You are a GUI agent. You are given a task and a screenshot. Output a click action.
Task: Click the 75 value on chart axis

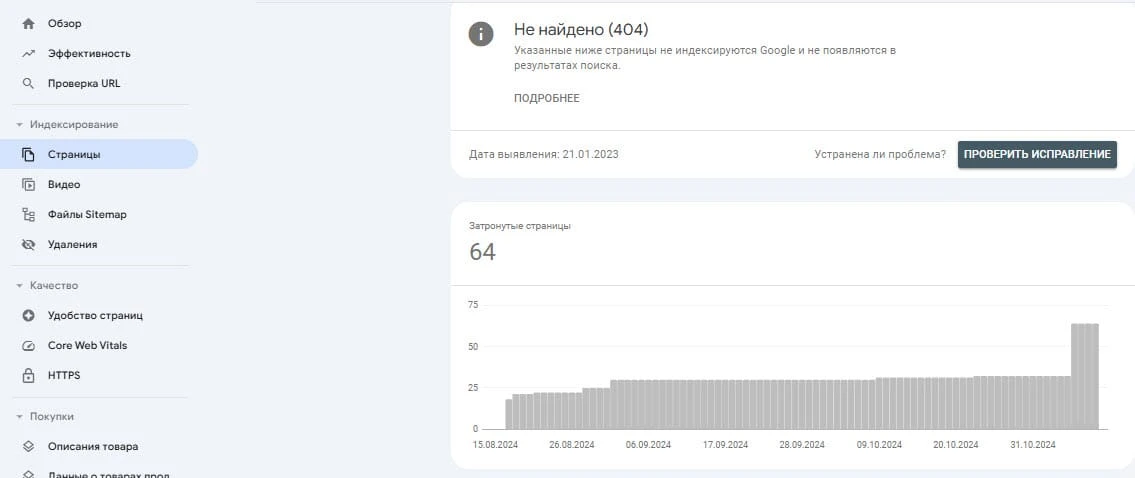pos(473,305)
